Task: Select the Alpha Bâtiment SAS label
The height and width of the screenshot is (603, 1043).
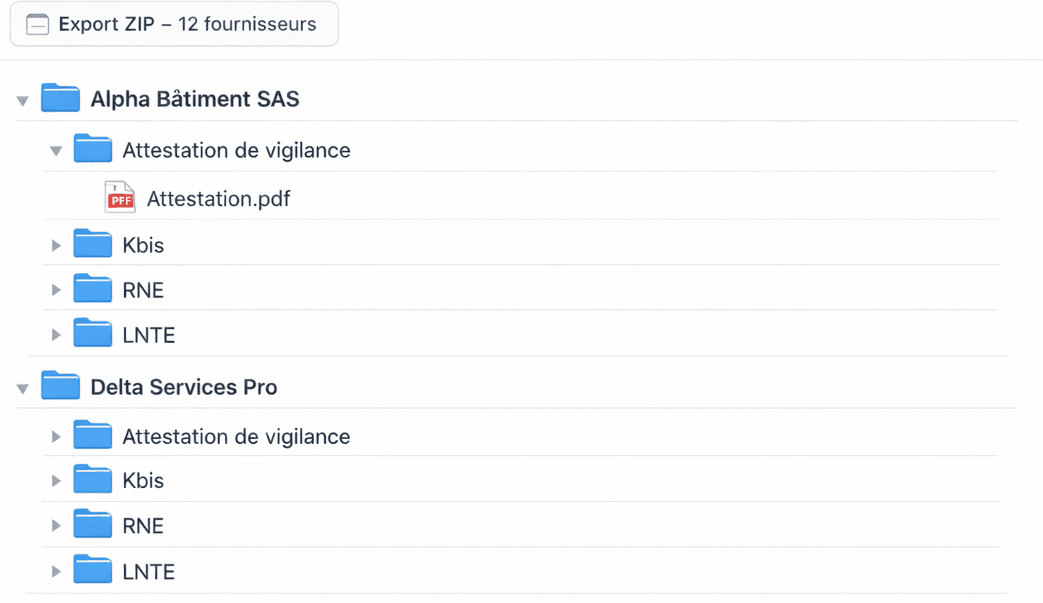Action: [x=194, y=99]
